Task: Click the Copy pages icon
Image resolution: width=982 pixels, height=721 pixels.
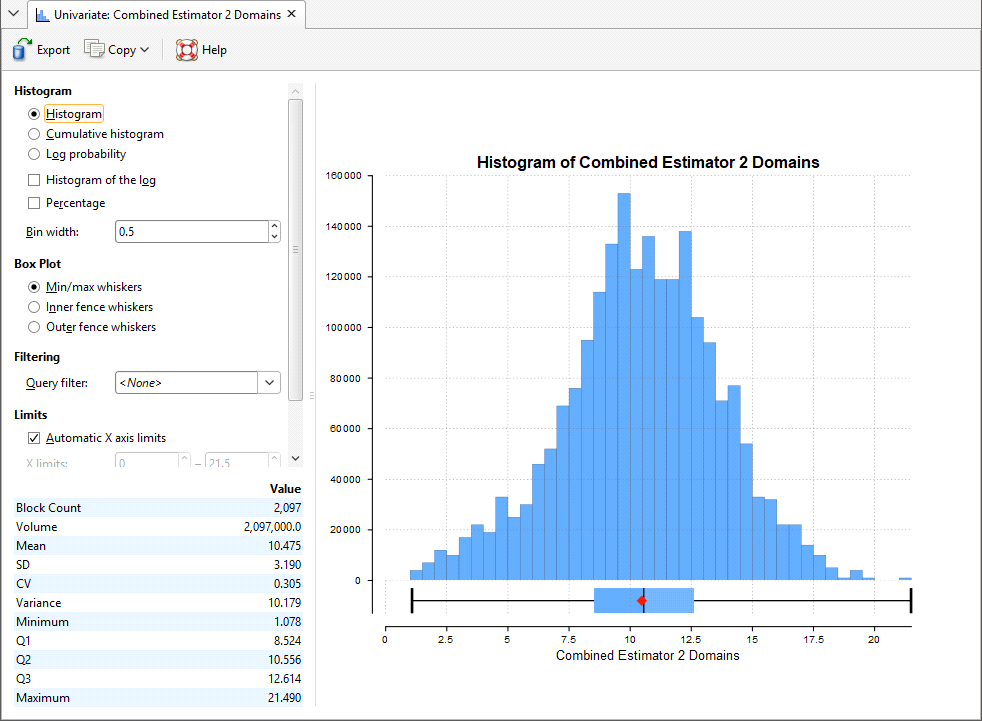Action: pyautogui.click(x=94, y=50)
